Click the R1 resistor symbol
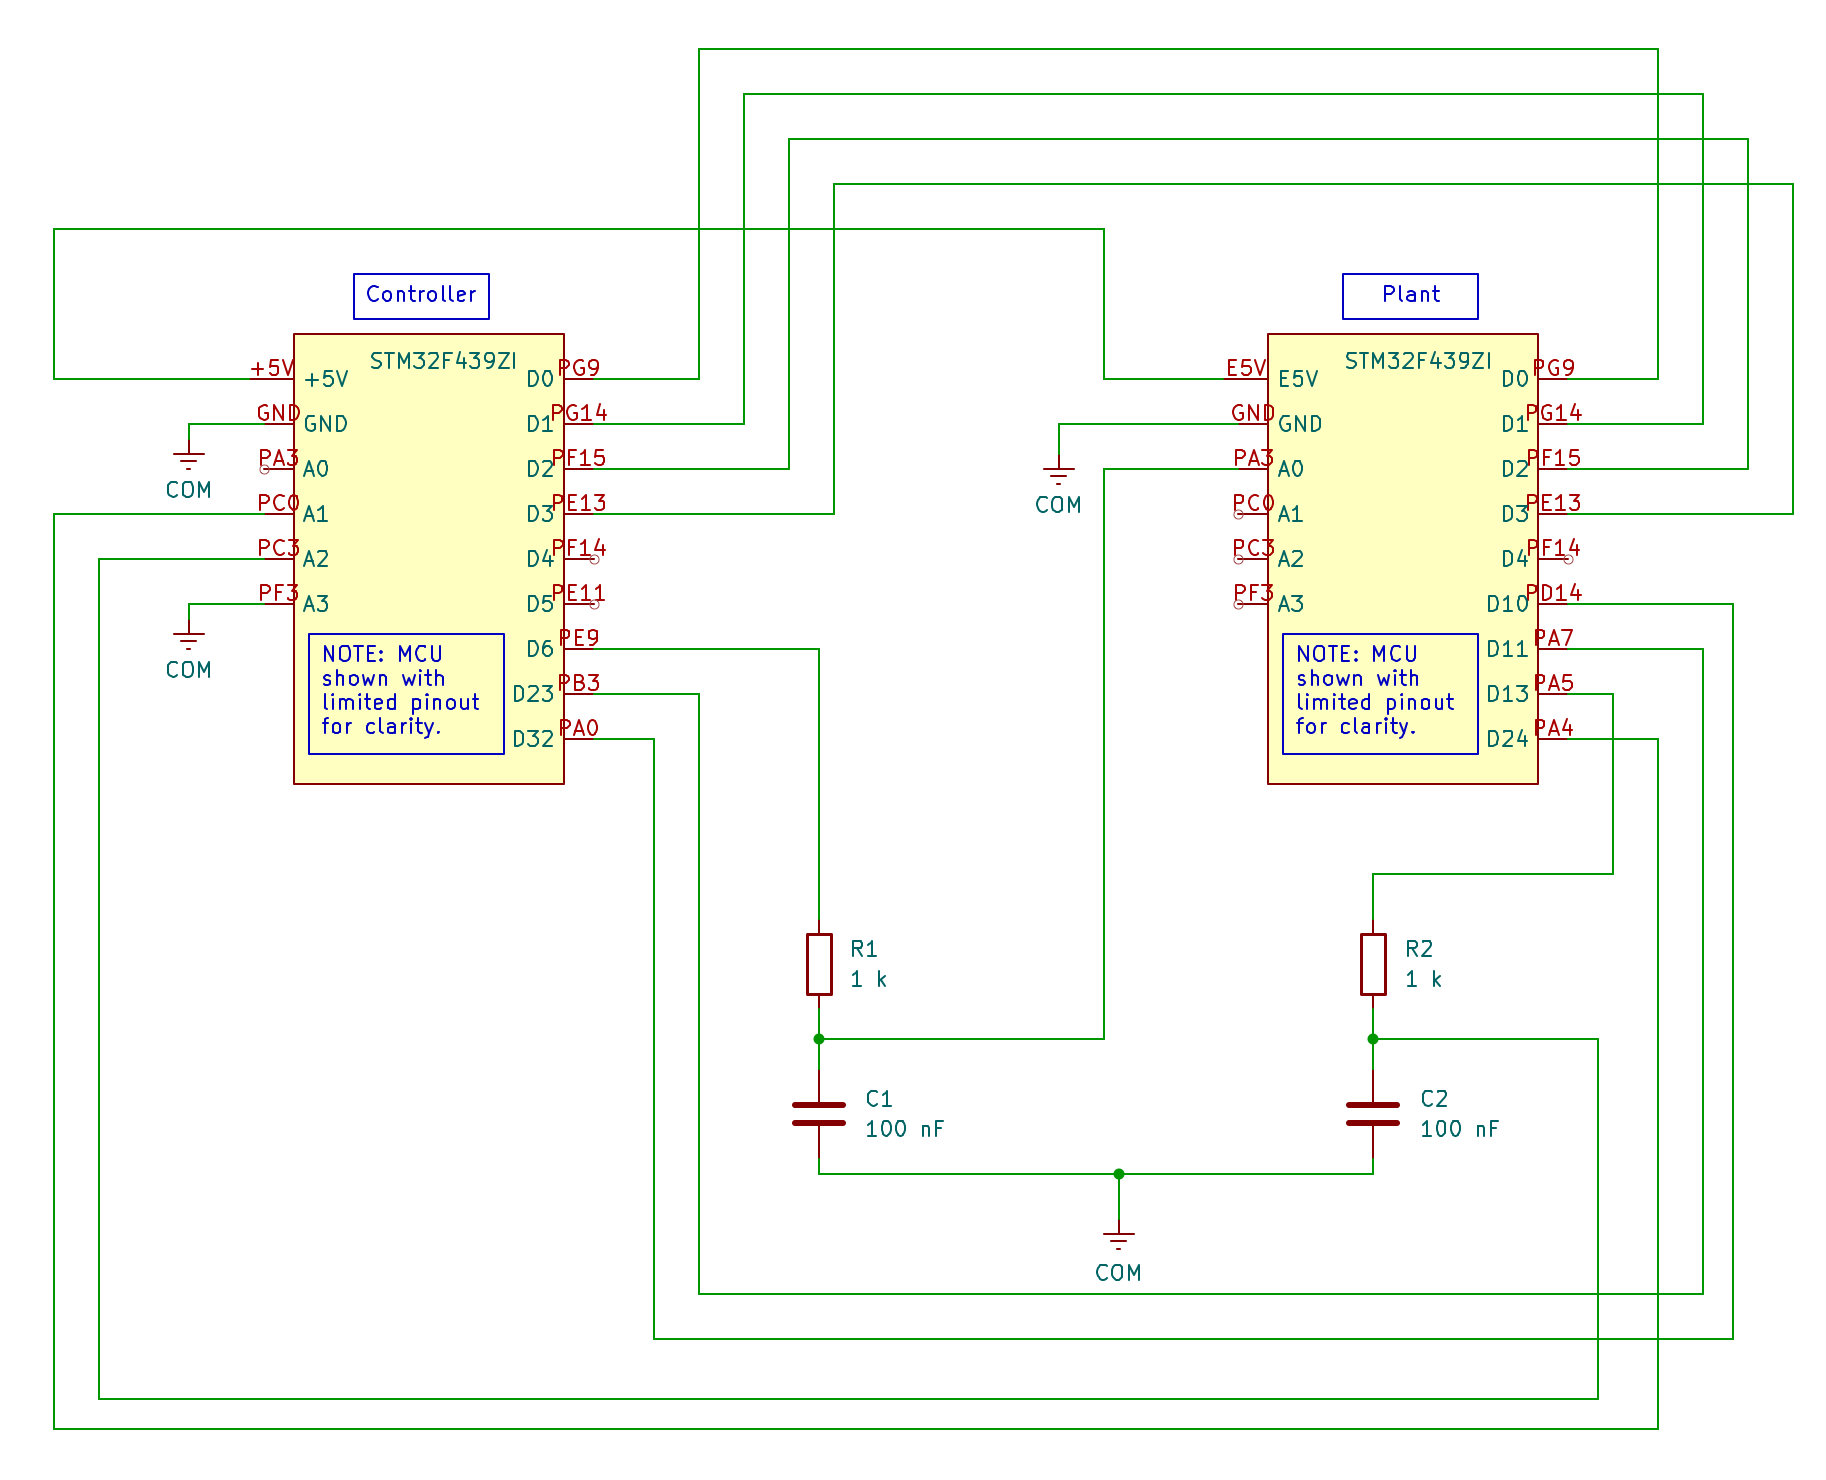Image resolution: width=1826 pixels, height=1480 pixels. tap(819, 964)
